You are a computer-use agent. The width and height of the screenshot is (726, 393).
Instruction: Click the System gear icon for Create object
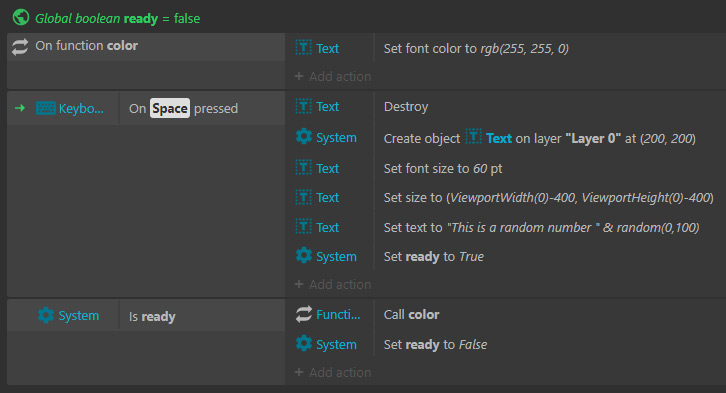[x=304, y=137]
